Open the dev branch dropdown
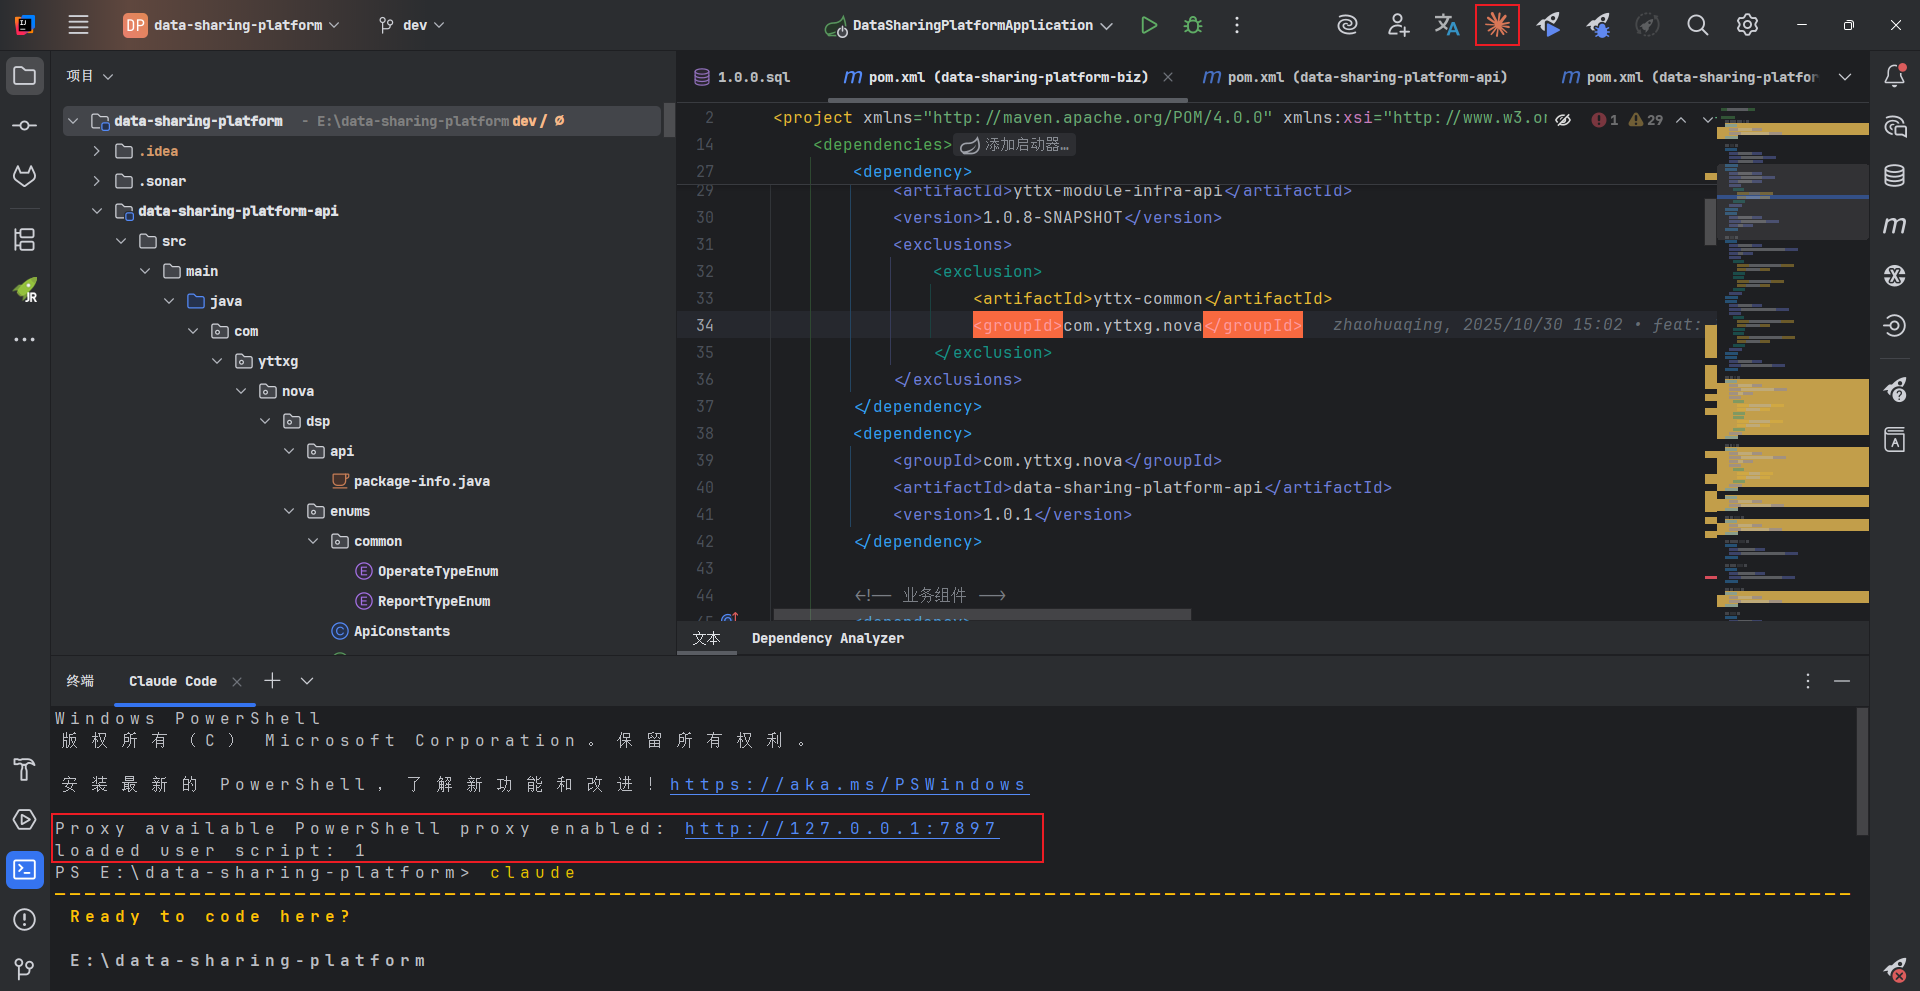This screenshot has height=991, width=1920. [412, 25]
